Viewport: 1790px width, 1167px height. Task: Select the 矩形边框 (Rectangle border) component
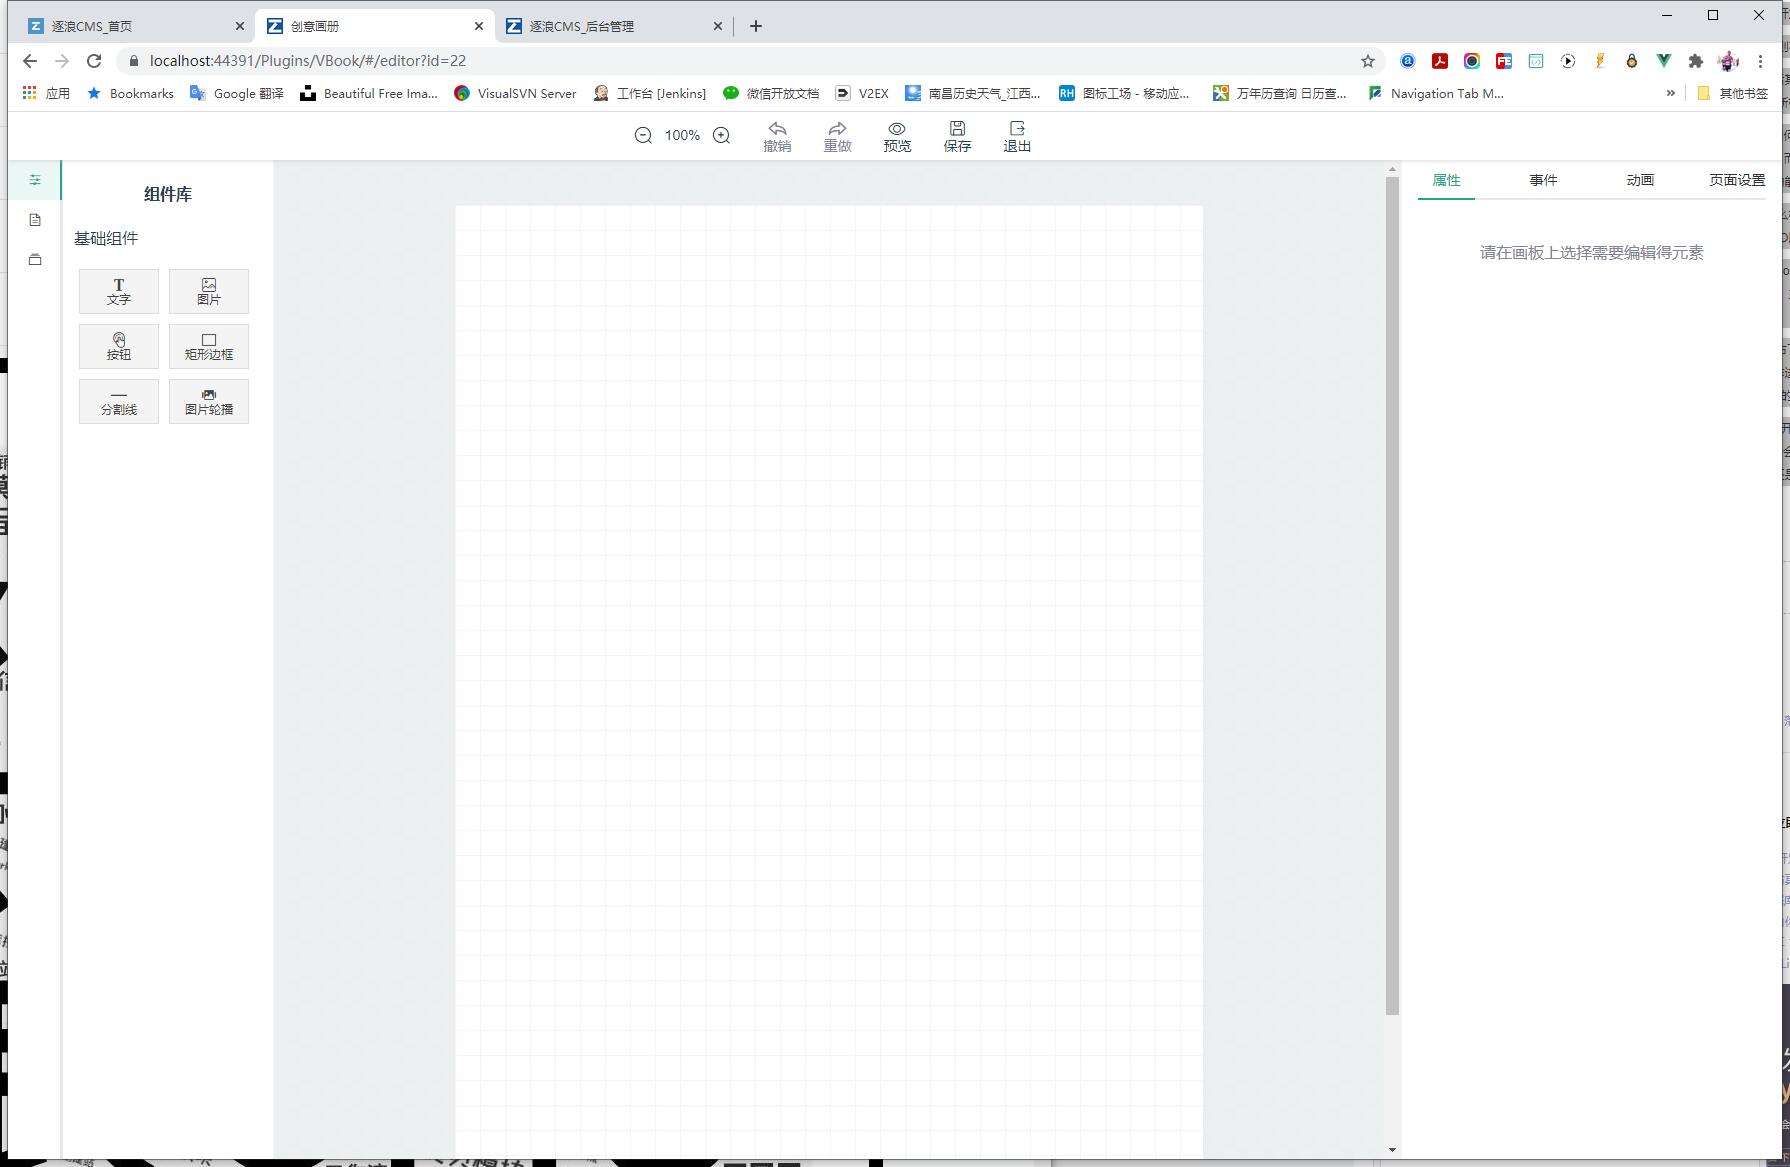tap(208, 346)
